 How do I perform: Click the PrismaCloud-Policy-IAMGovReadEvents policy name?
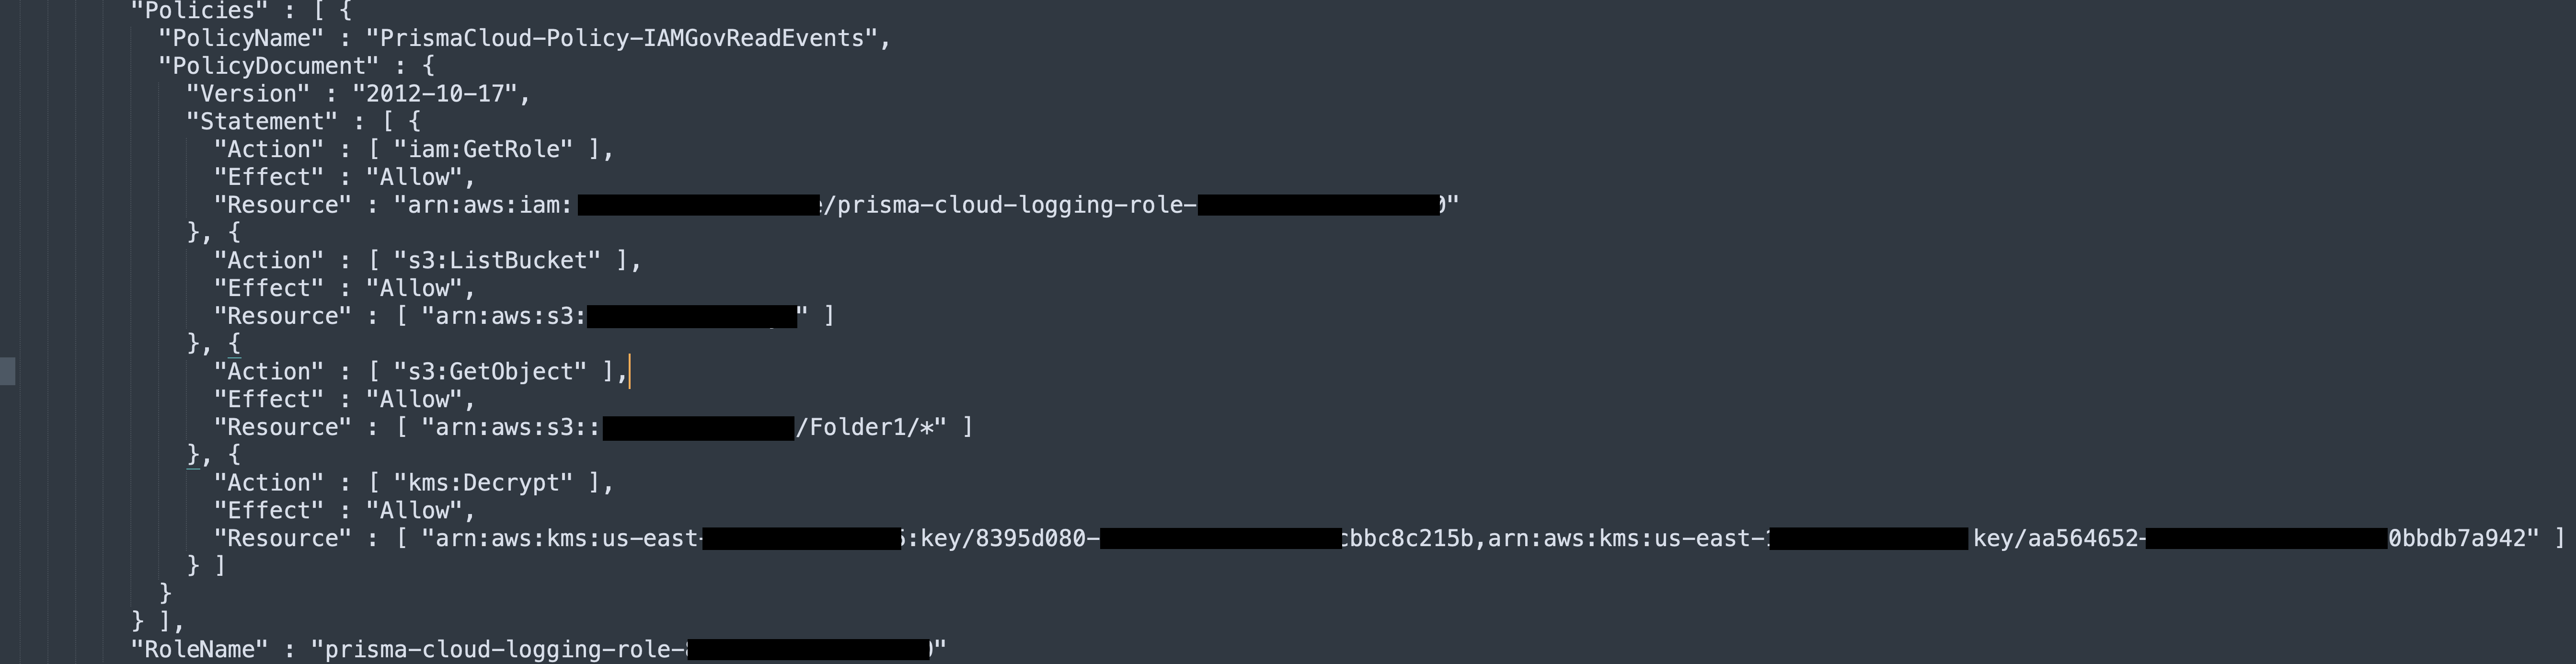tap(627, 38)
